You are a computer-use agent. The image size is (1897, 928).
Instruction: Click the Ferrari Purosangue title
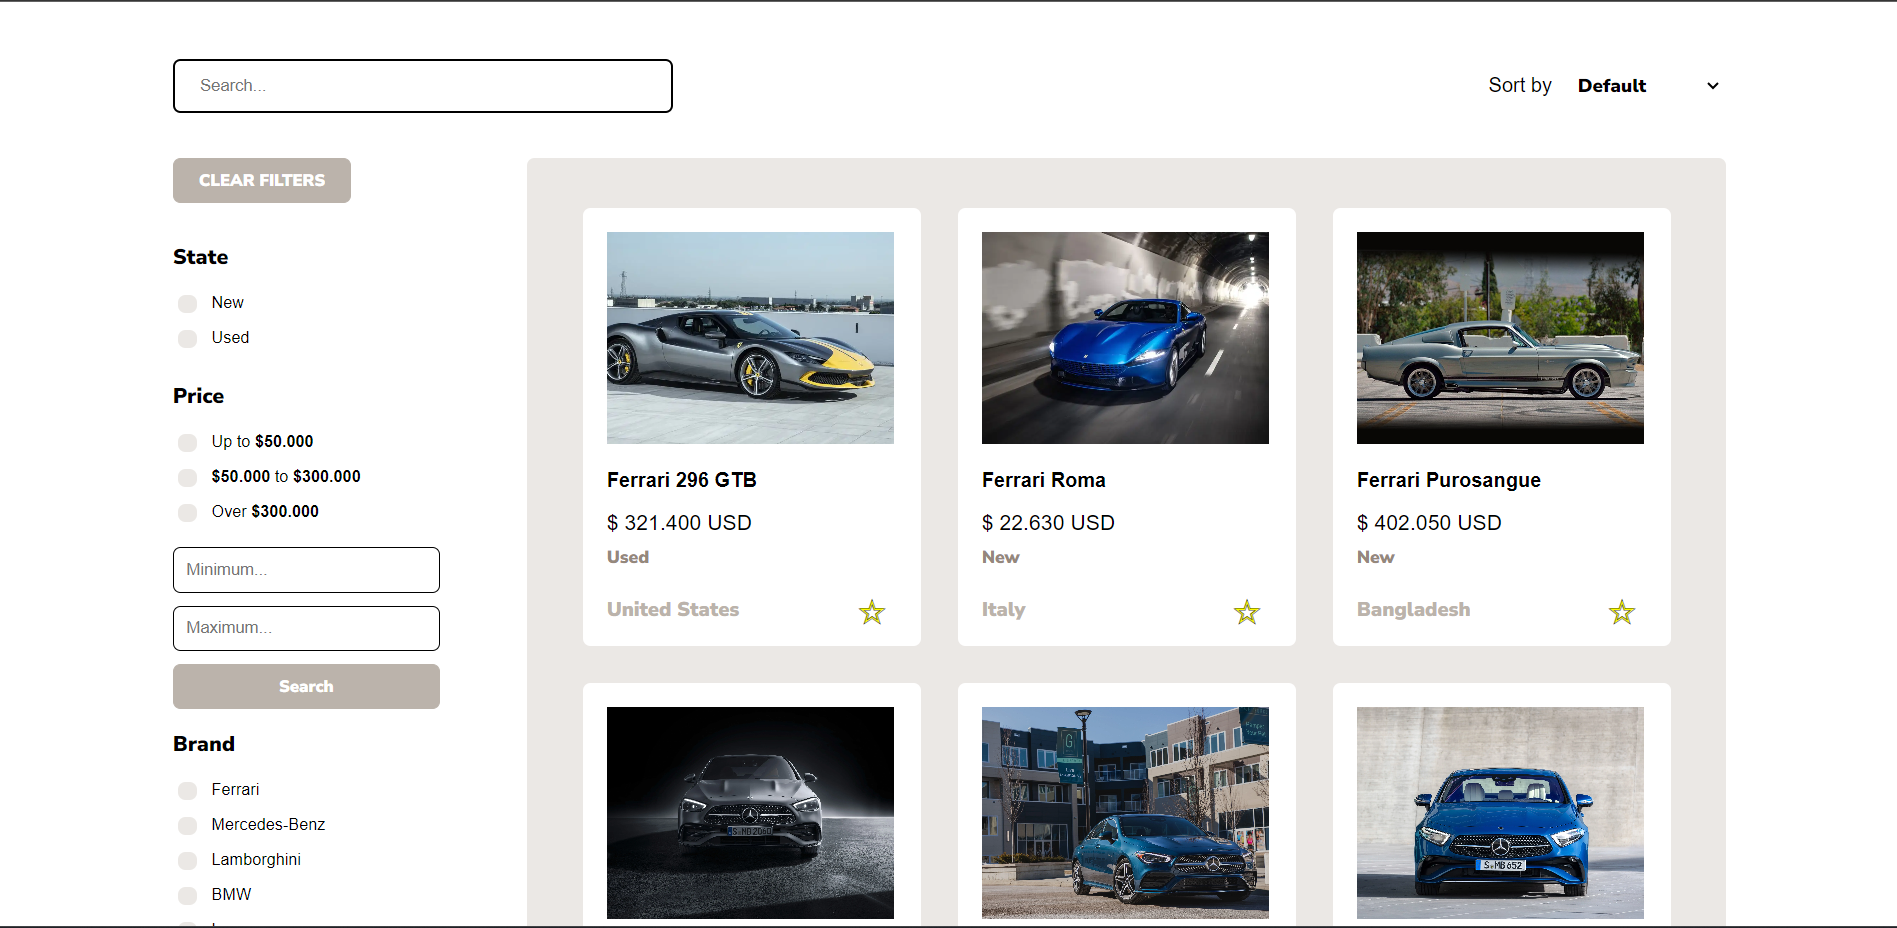click(x=1449, y=480)
